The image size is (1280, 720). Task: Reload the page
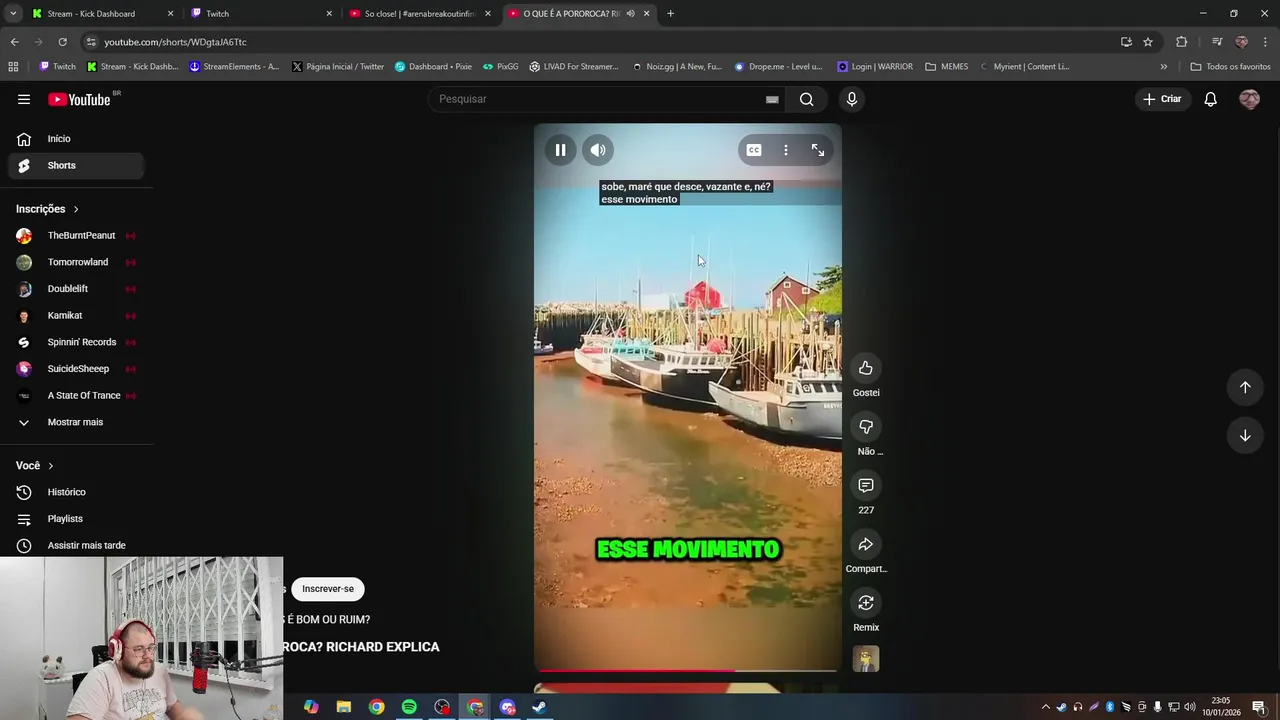tap(62, 42)
